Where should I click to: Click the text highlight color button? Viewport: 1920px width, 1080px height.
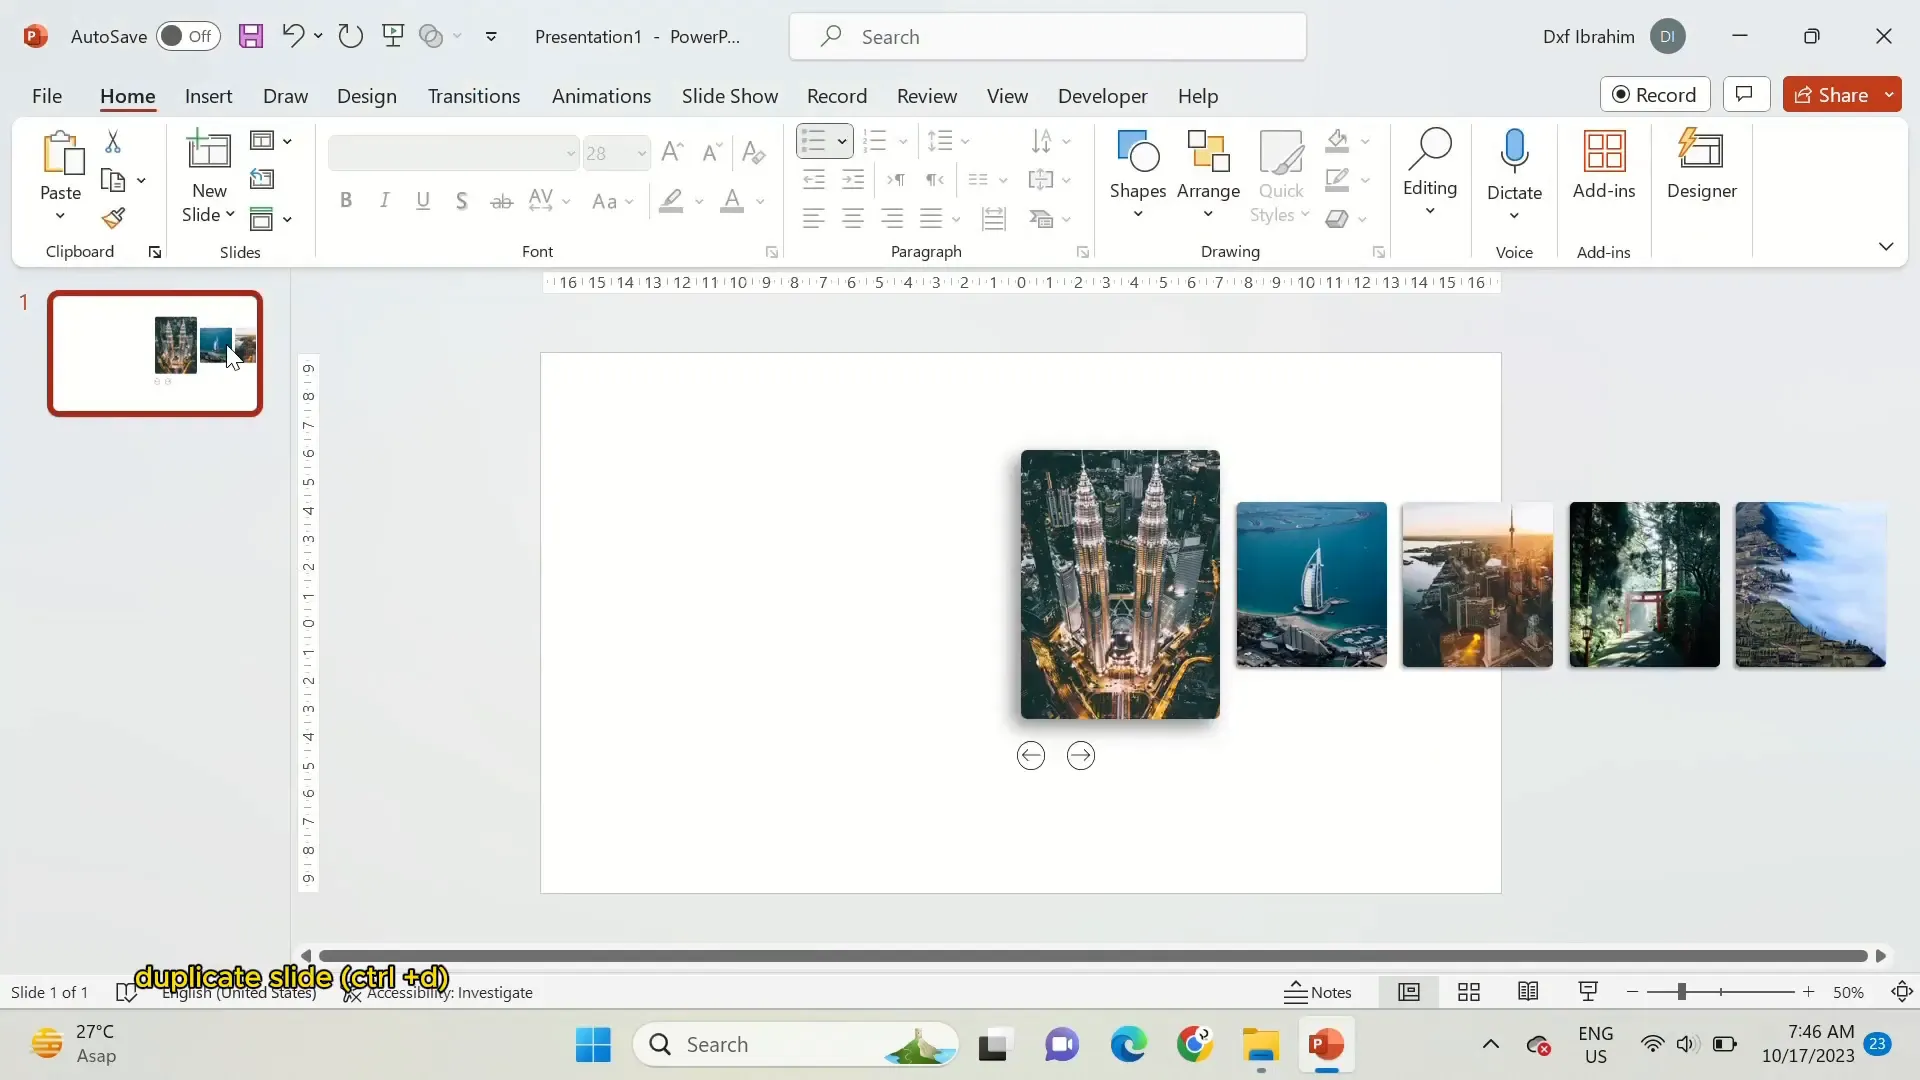point(671,201)
